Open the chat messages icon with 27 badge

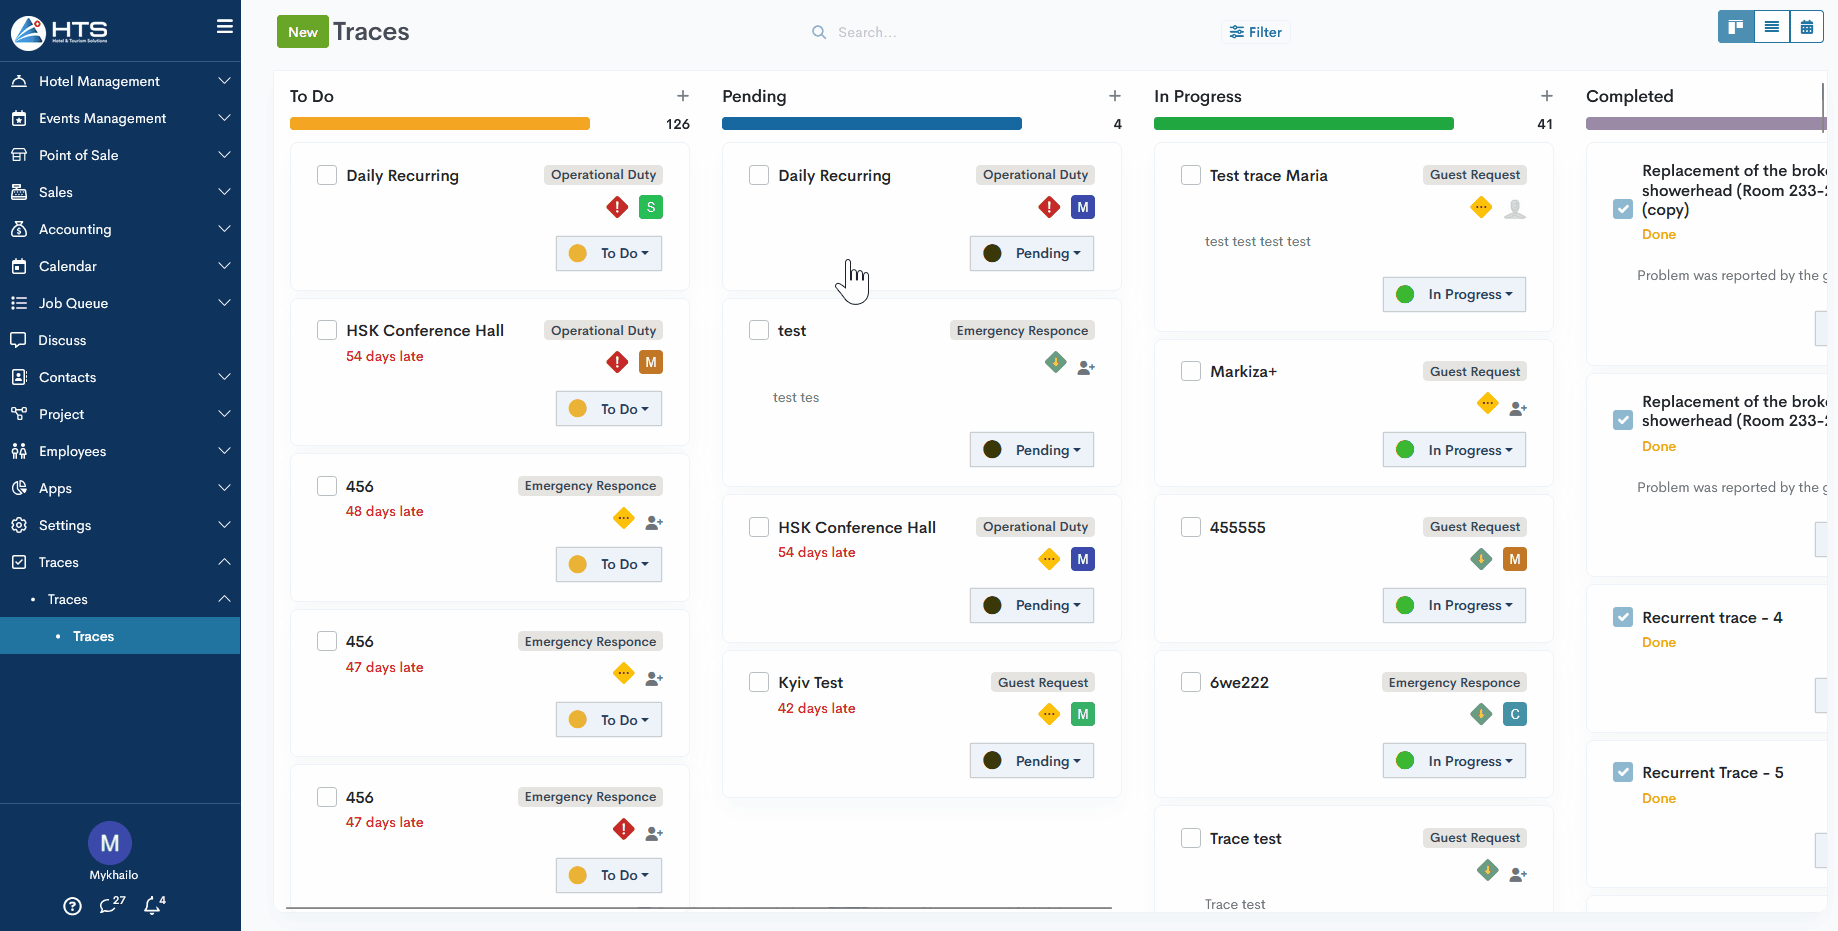110,905
